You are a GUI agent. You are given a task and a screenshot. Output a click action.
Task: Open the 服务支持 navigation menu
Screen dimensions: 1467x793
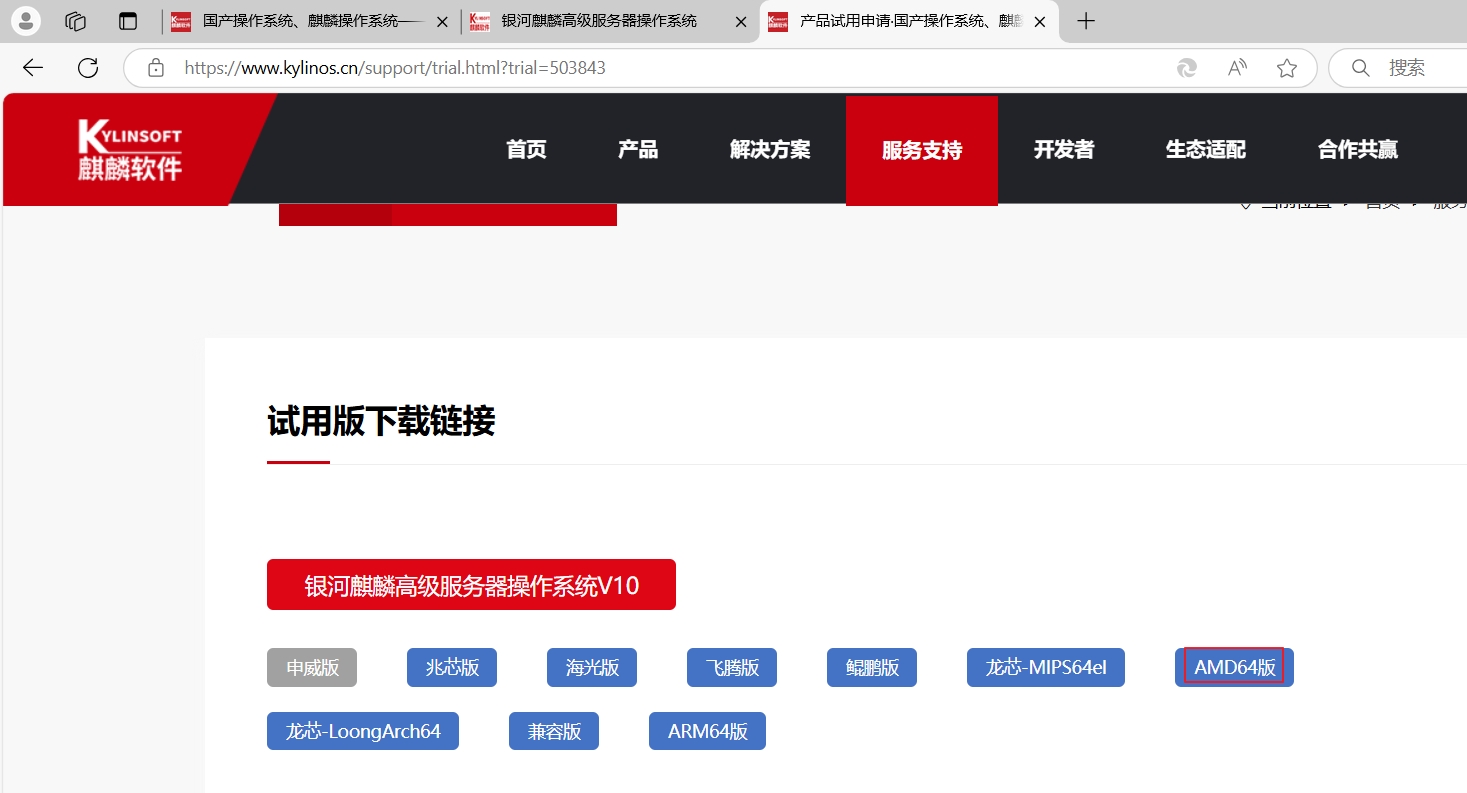(922, 151)
